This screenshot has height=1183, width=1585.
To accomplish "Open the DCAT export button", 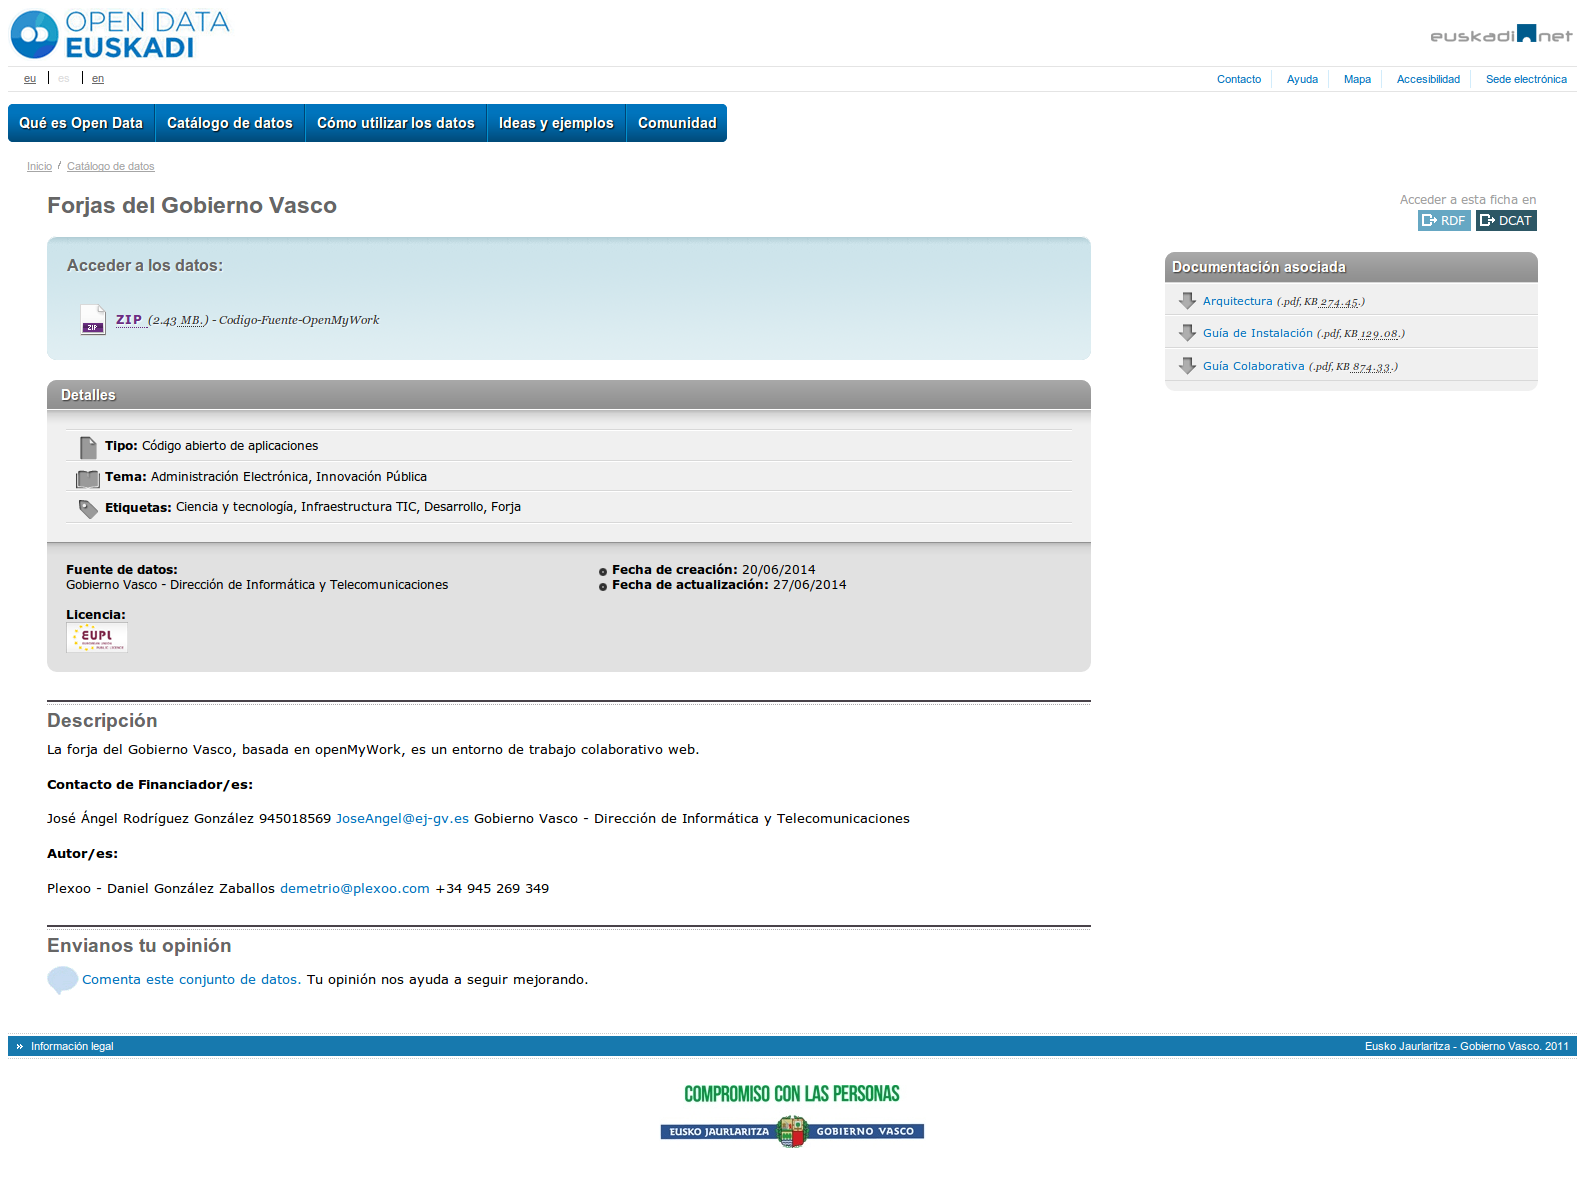I will tap(1506, 221).
